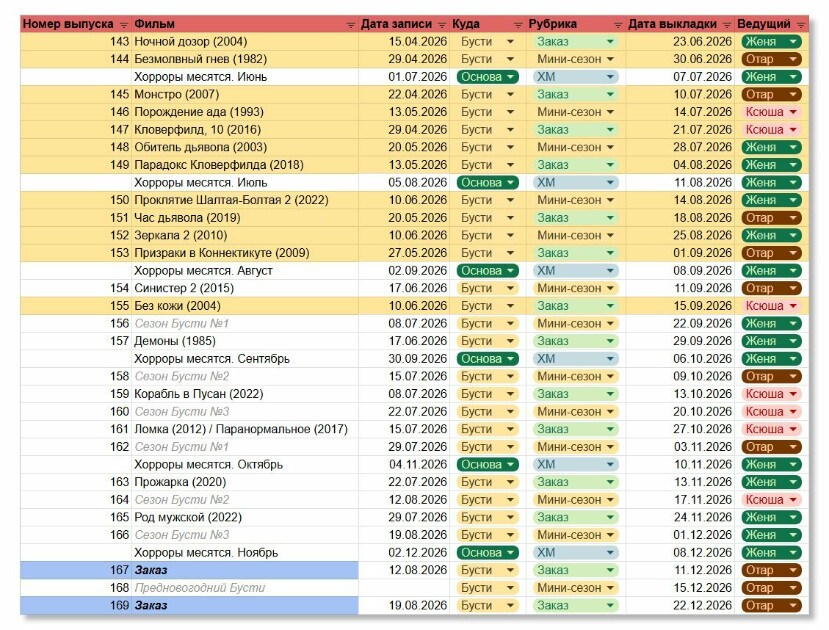Open filter icon in Номер выпуска header
The height and width of the screenshot is (630, 829).
124,25
